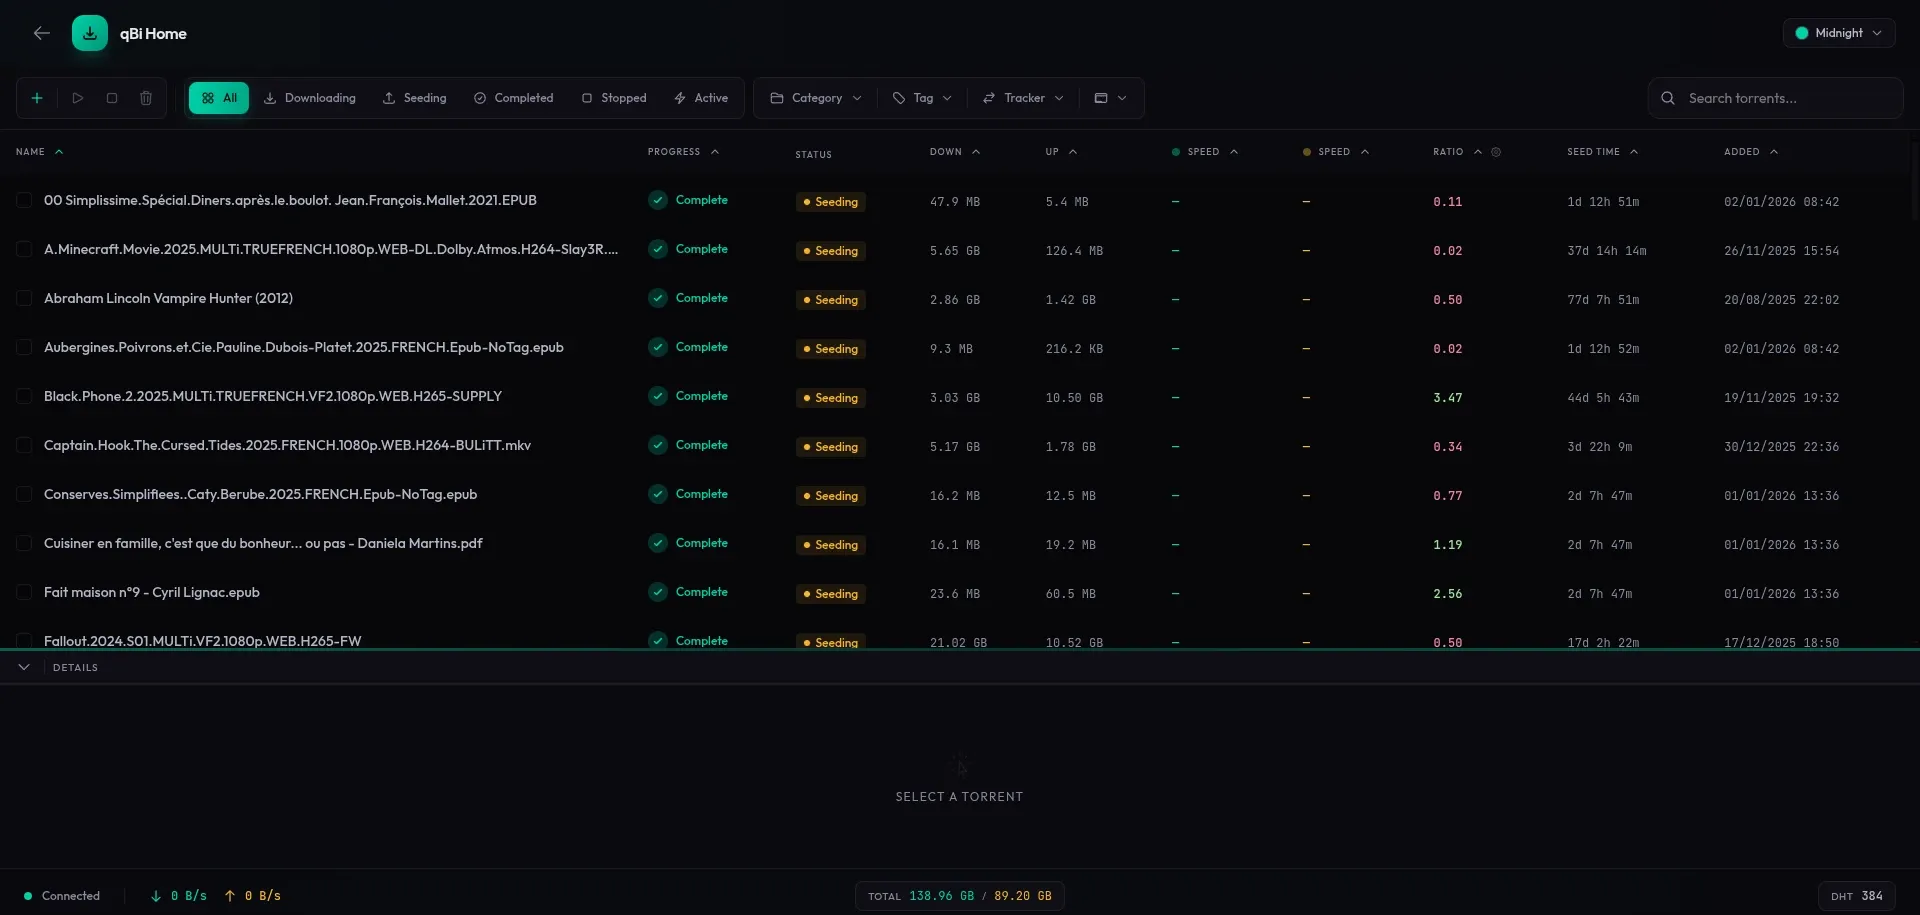The image size is (1920, 915).
Task: Click the qBi Home download logo
Action: point(90,33)
